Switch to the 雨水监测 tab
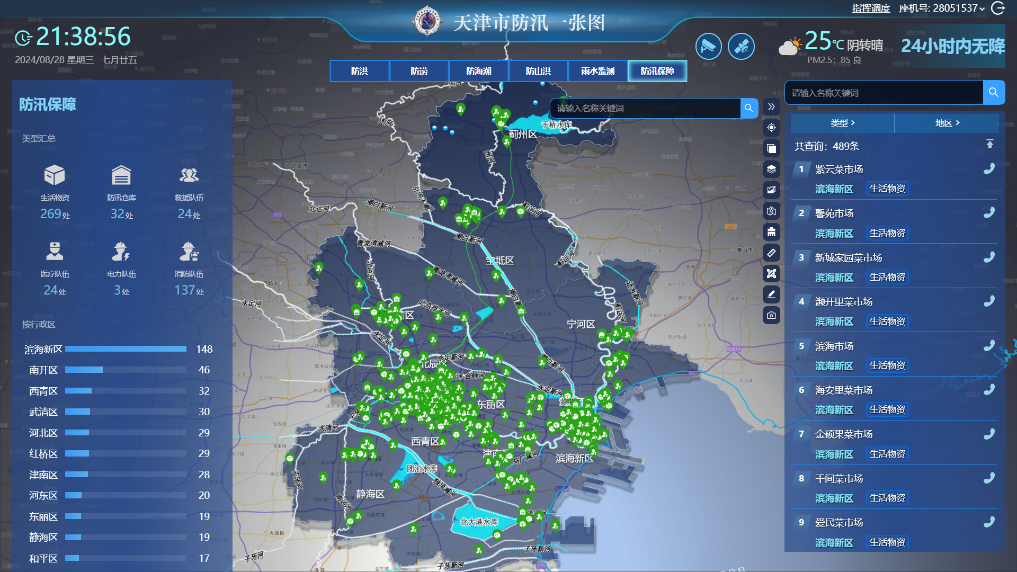The width and height of the screenshot is (1017, 572). 598,71
